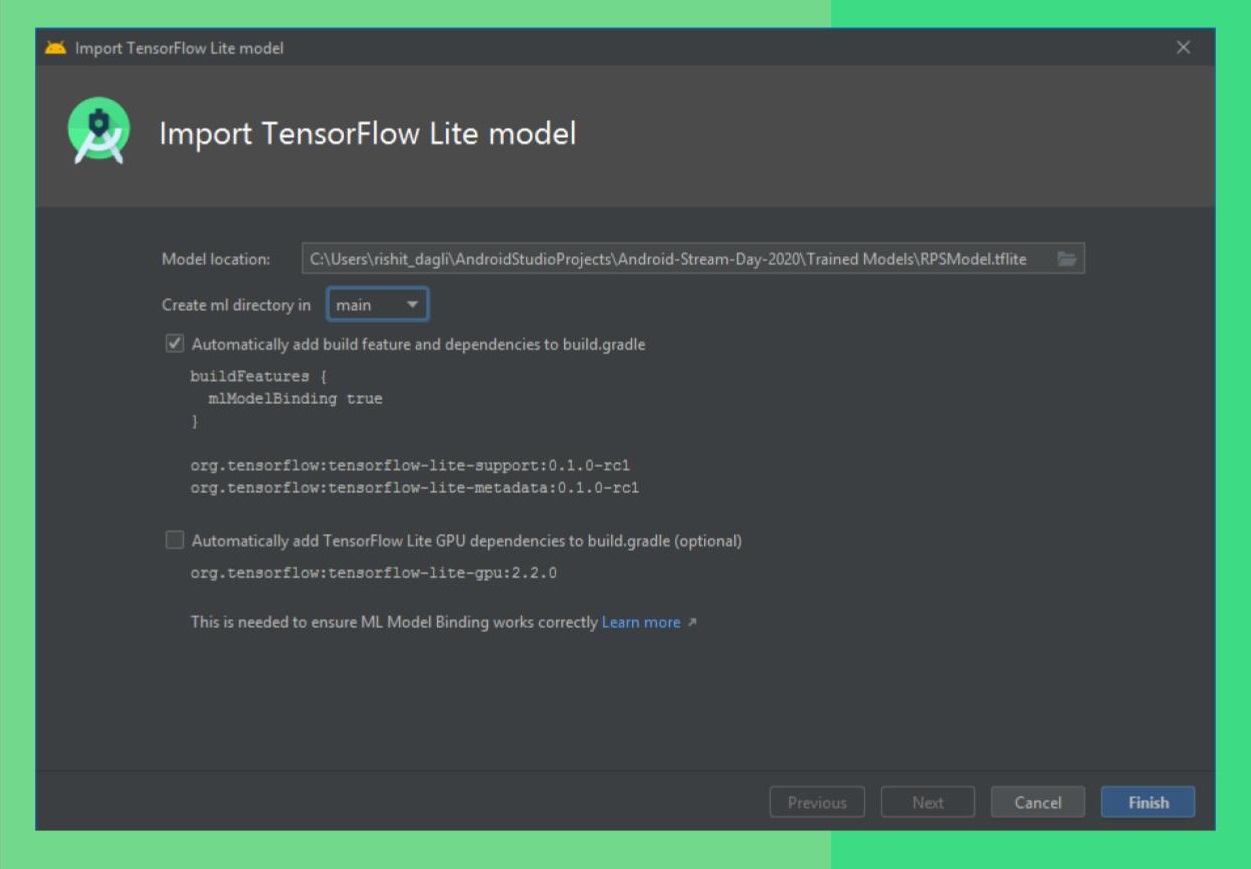The width and height of the screenshot is (1251, 869).
Task: Click the Android icon in title bar
Action: (55, 48)
